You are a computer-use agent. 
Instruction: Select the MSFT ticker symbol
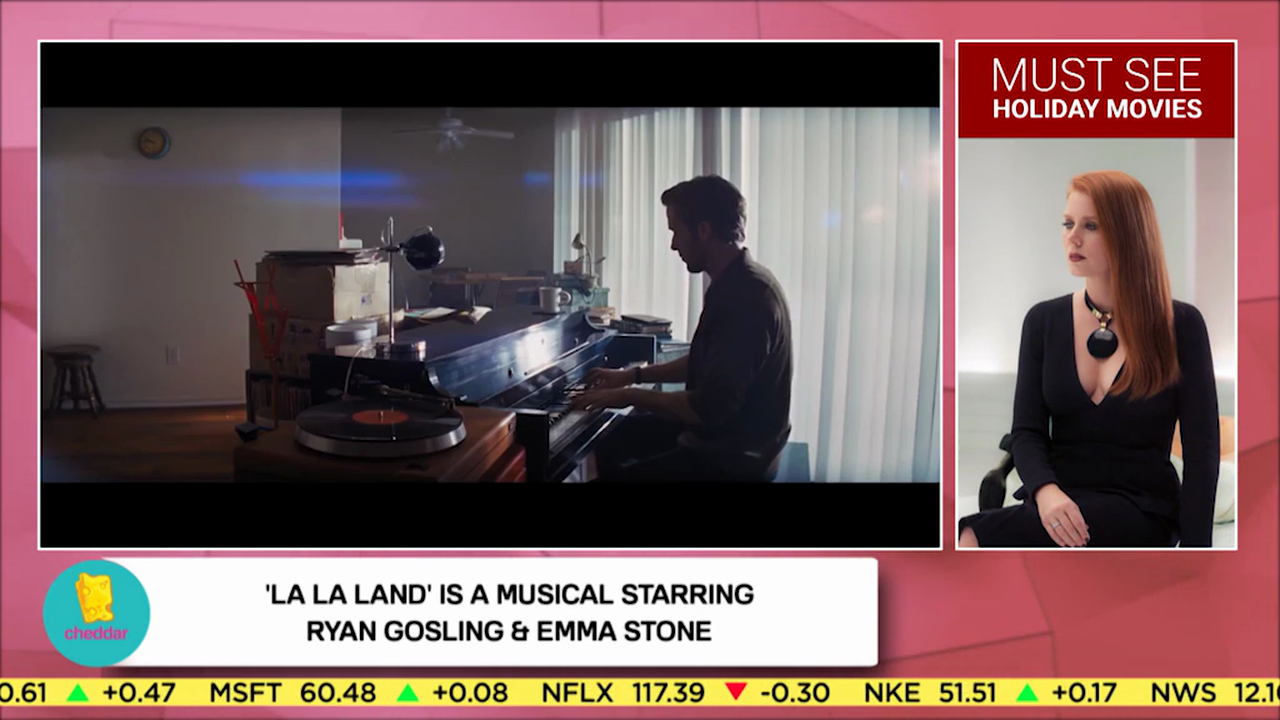[245, 692]
